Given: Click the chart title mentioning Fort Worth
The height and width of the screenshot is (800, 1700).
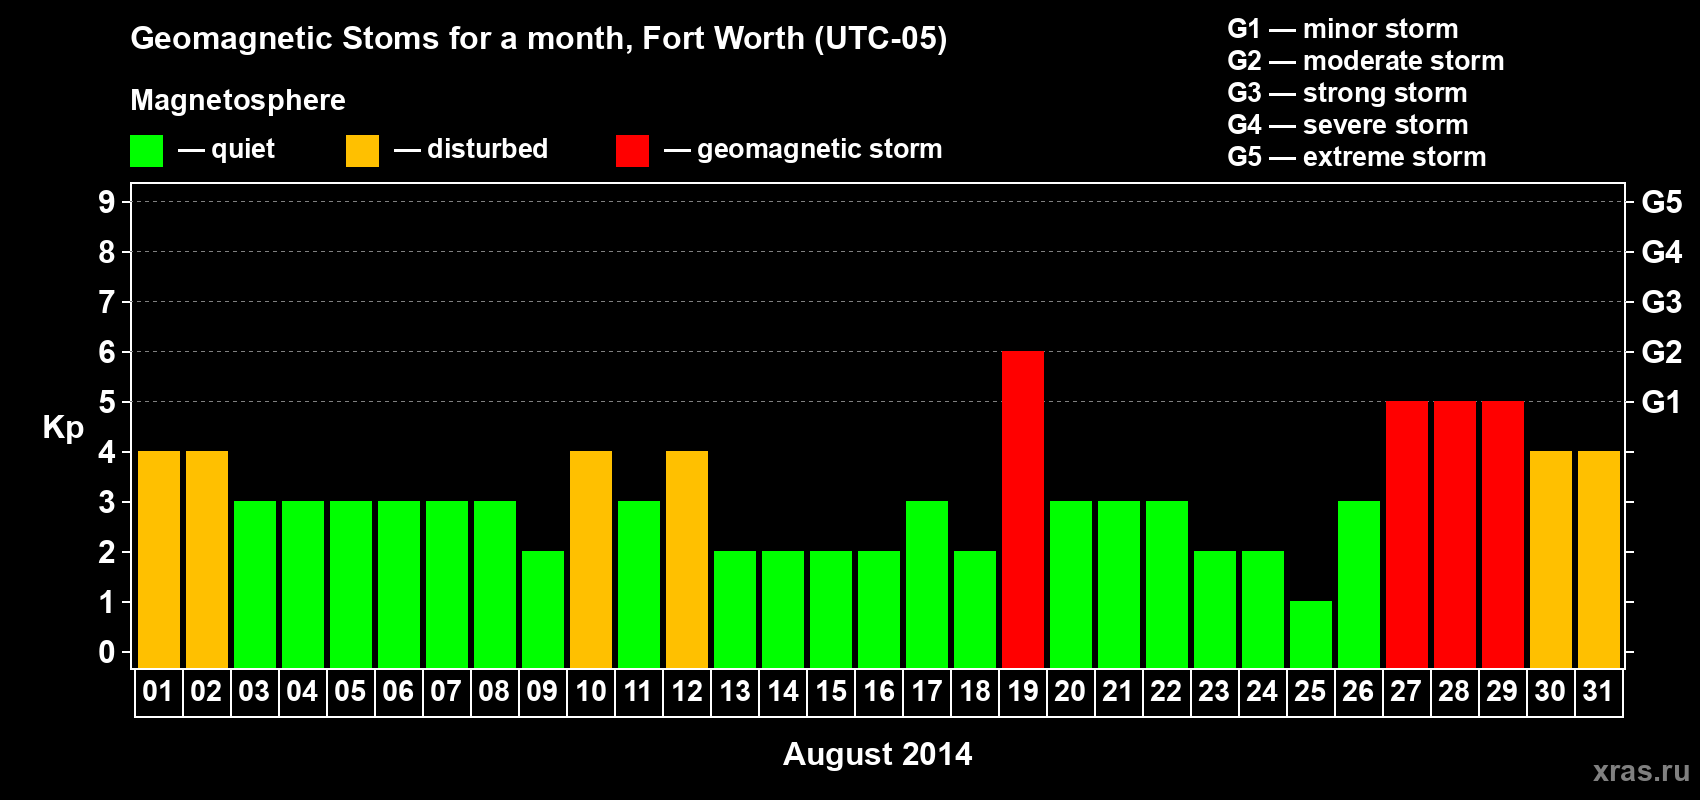Looking at the screenshot, I should point(539,38).
